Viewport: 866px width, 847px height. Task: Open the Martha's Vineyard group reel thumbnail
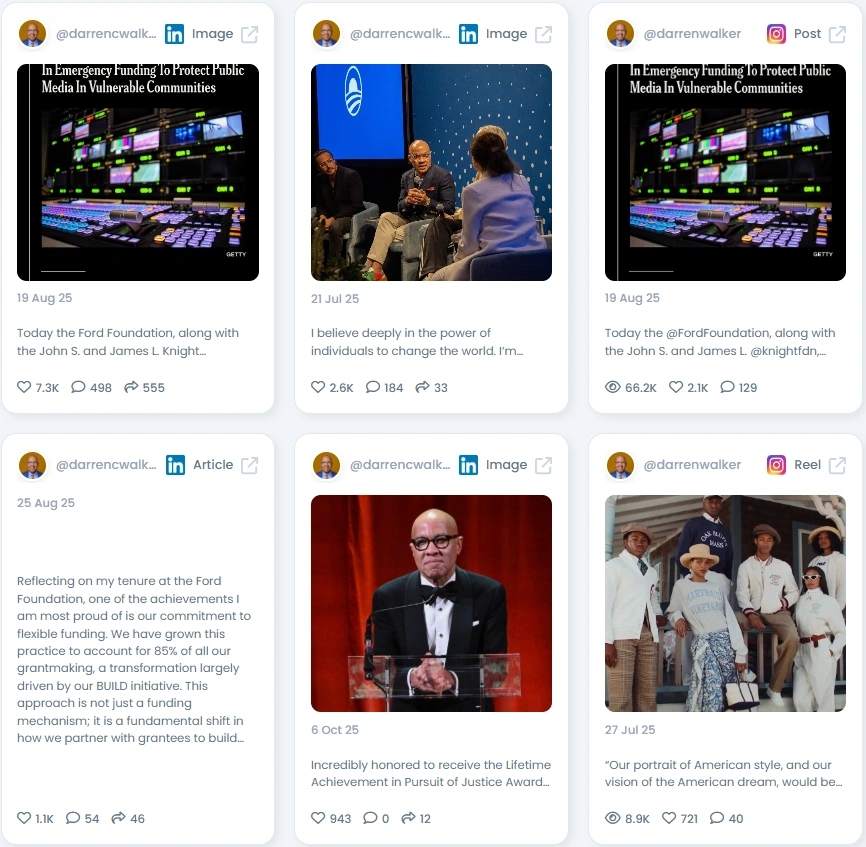coord(725,603)
